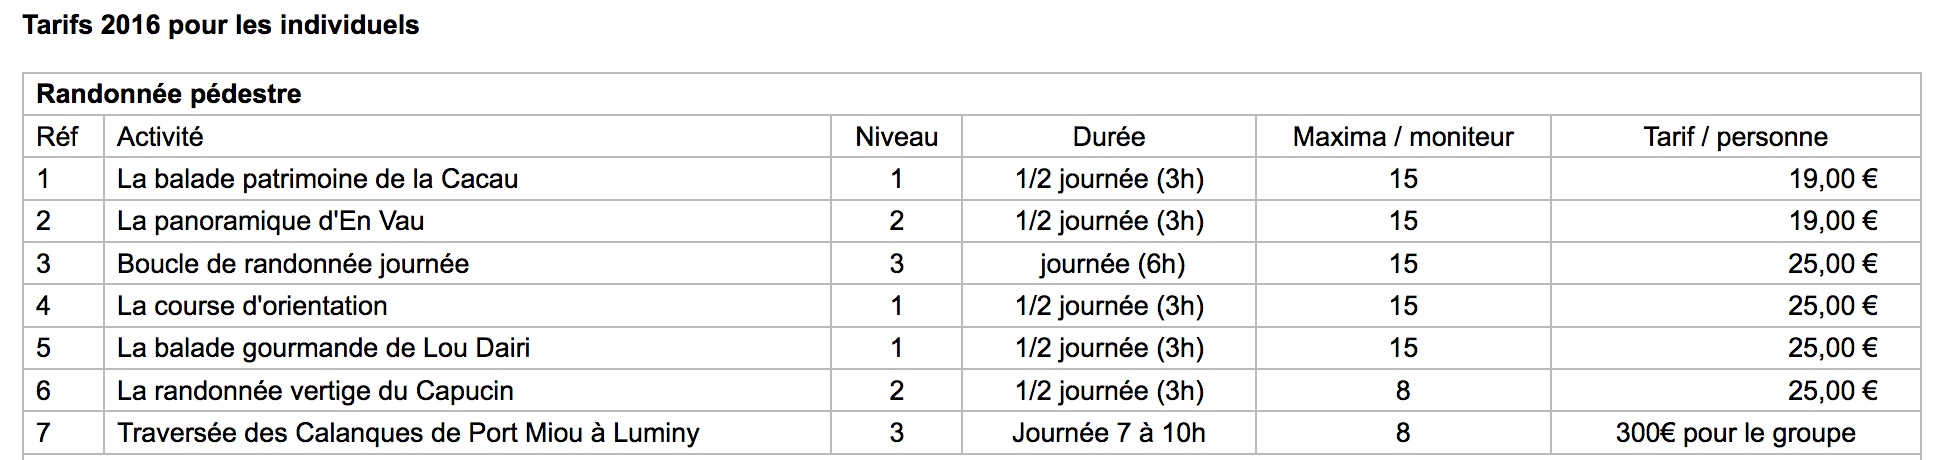This screenshot has width=1938, height=460.
Task: Click the 'Journée 7 à 10h' duration cell
Action: 1108,433
